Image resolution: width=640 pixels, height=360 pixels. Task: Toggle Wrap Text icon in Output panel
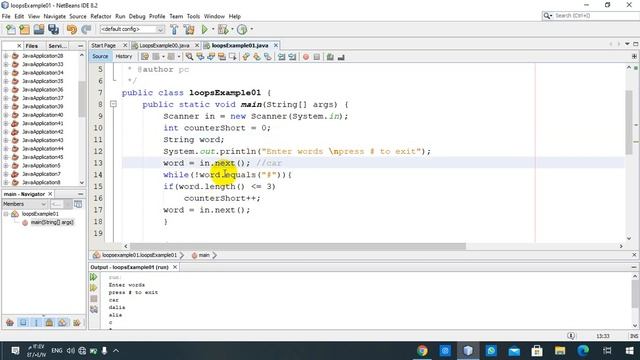click(93, 309)
